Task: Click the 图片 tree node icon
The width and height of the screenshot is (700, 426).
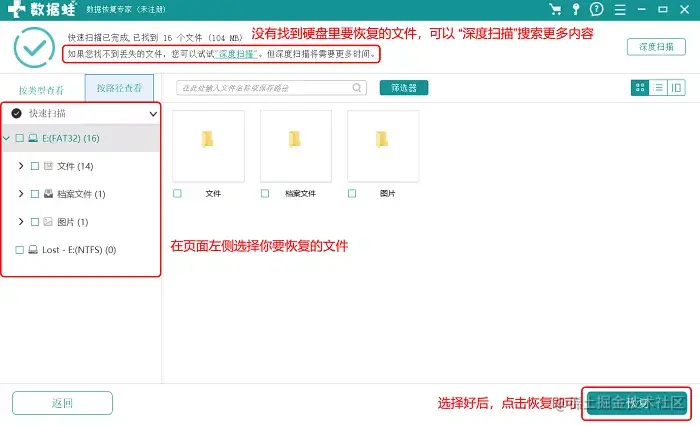Action: point(48,221)
